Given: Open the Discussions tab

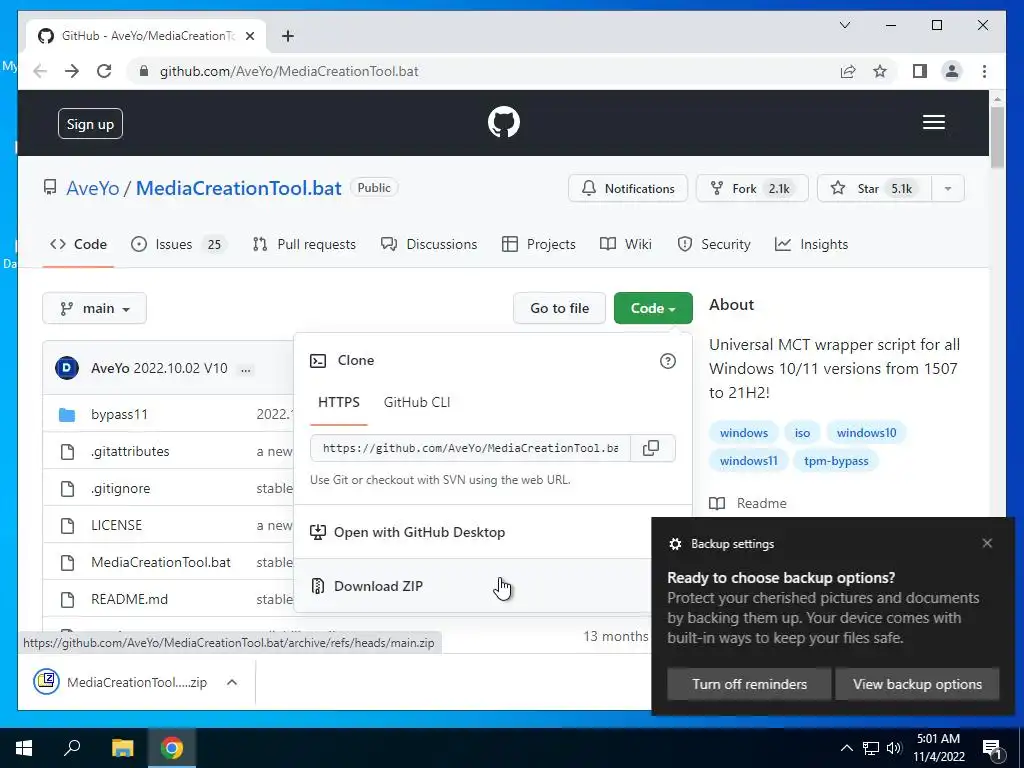Looking at the screenshot, I should [429, 244].
